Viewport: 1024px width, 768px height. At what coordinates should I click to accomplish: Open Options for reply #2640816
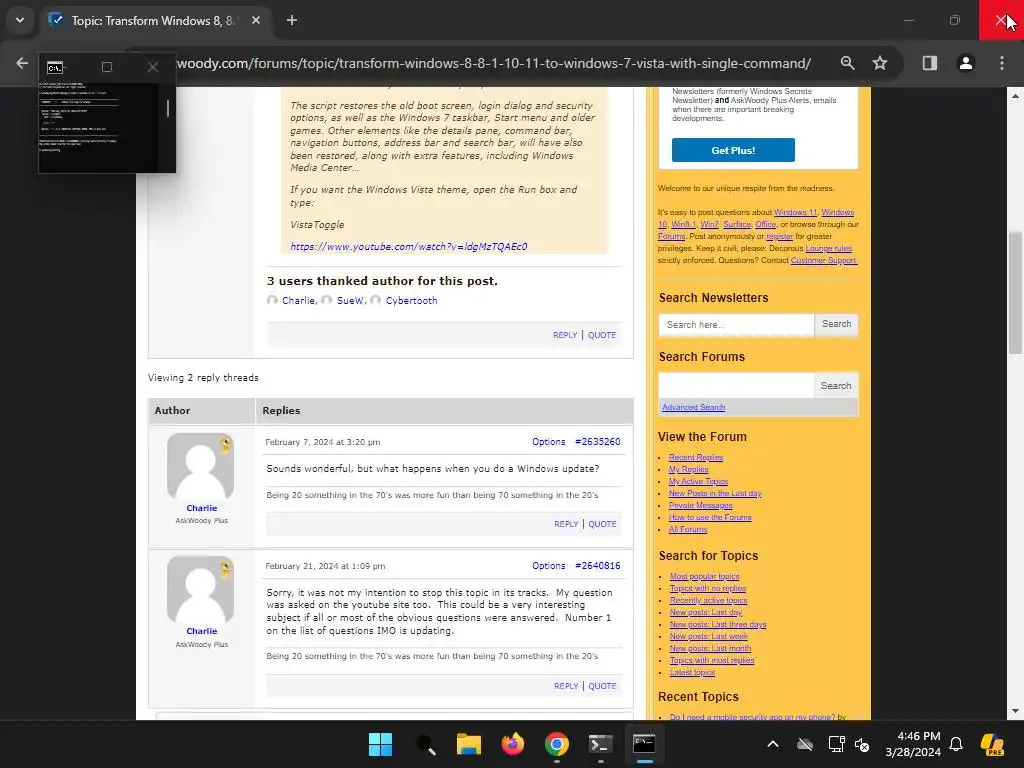(x=549, y=566)
